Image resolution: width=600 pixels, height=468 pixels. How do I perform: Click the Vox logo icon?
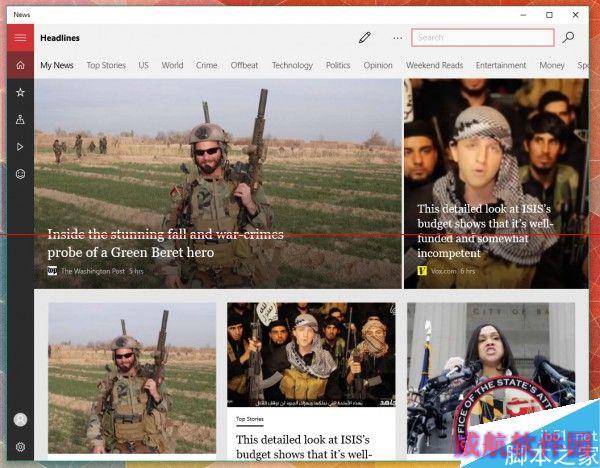click(x=422, y=271)
